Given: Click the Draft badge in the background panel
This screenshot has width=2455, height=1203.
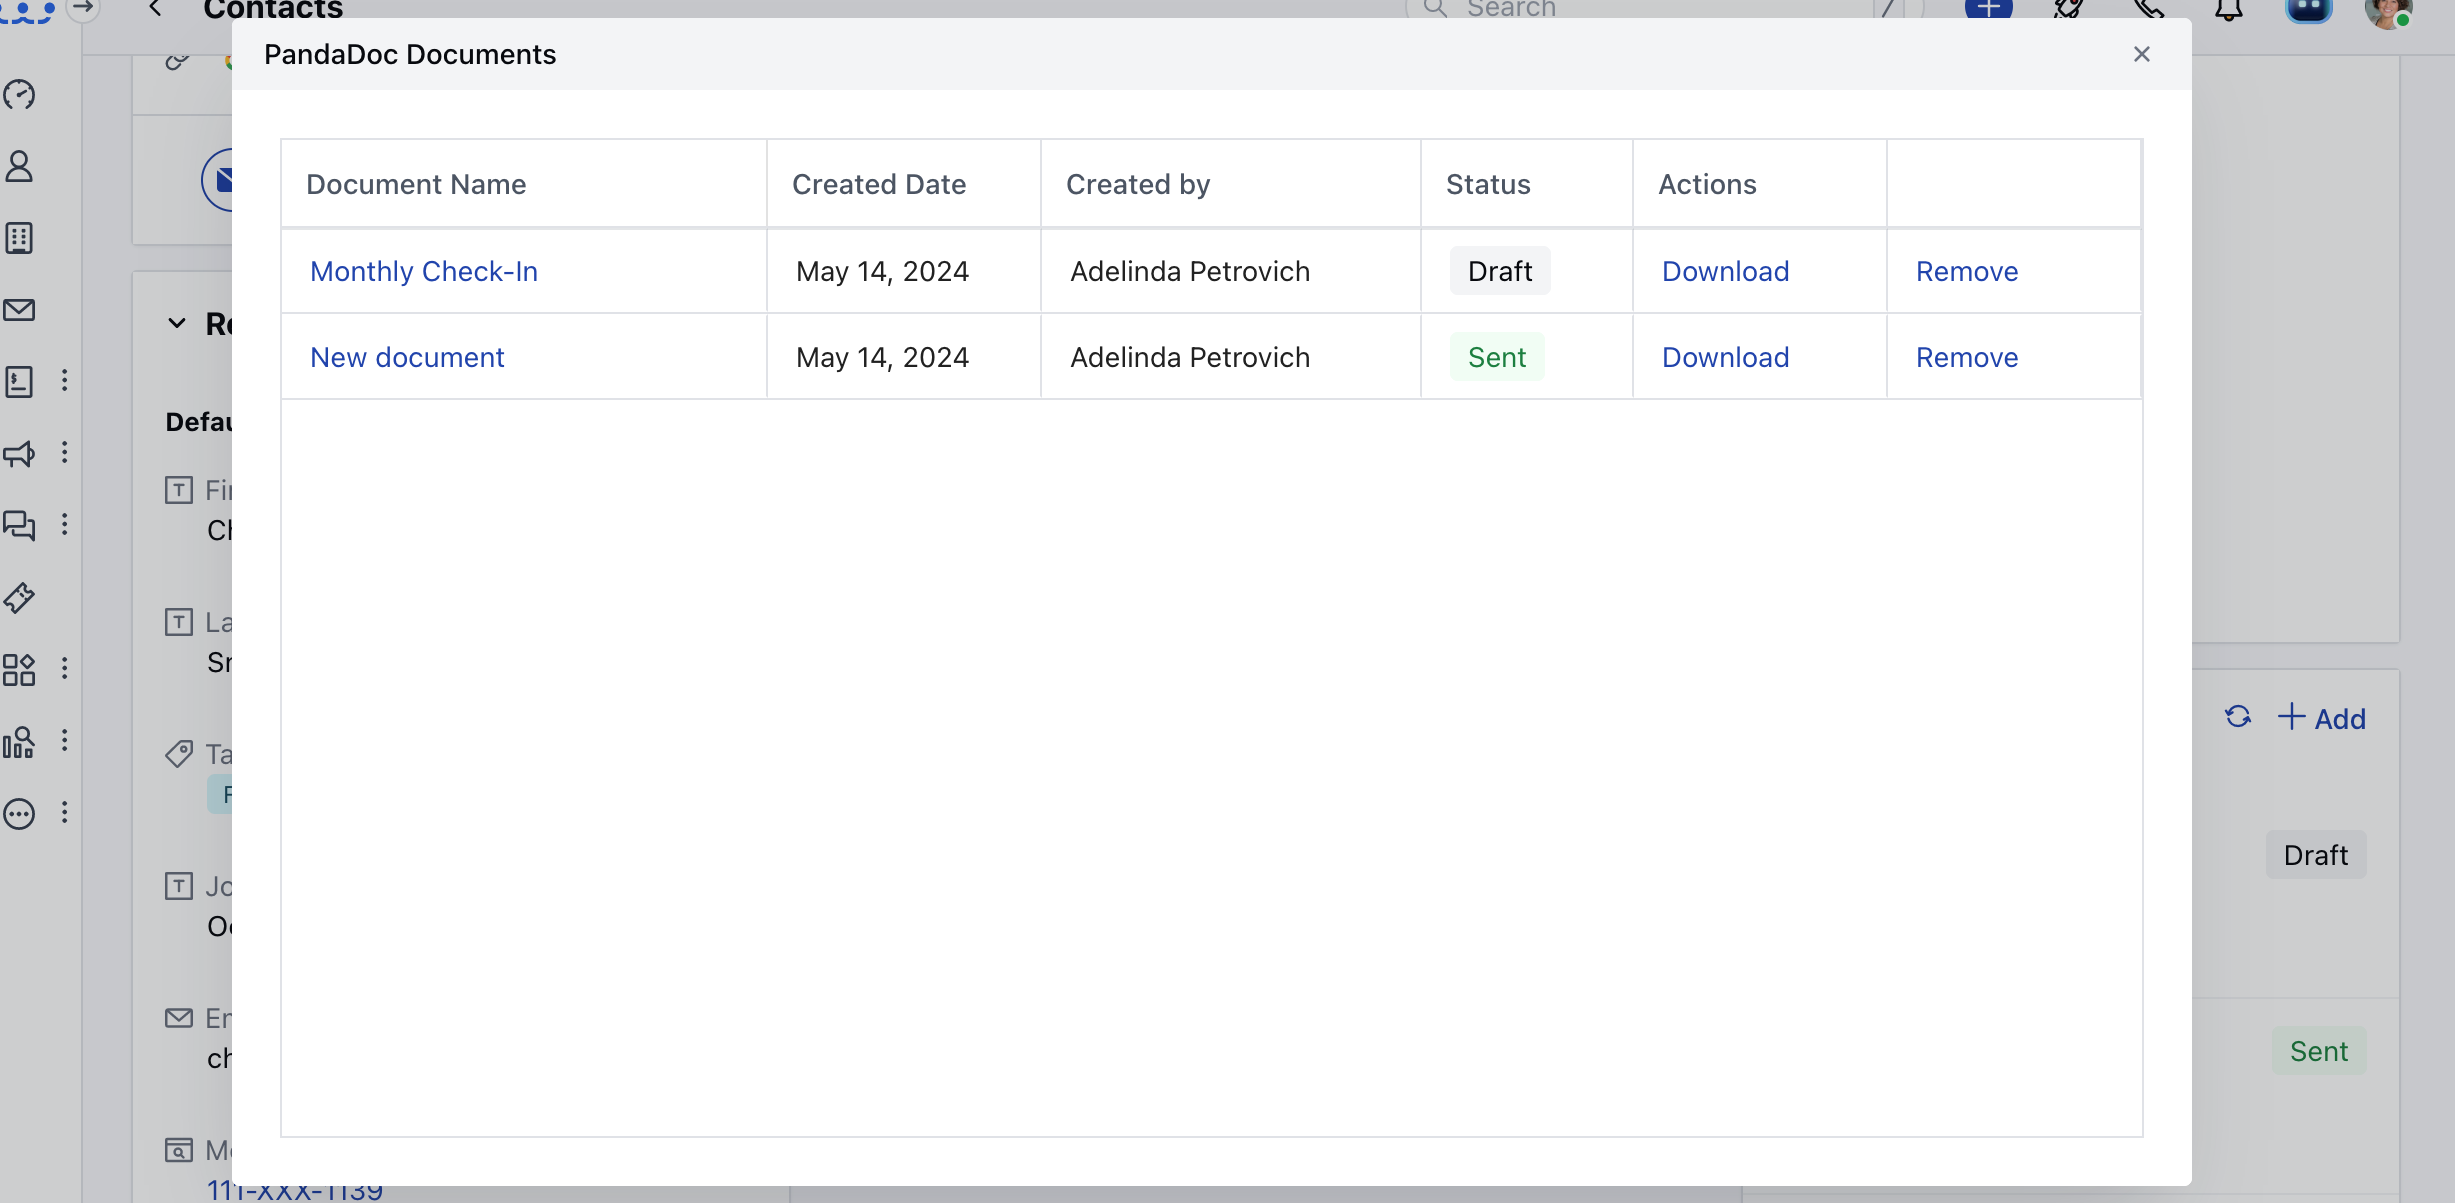Looking at the screenshot, I should point(2316,855).
